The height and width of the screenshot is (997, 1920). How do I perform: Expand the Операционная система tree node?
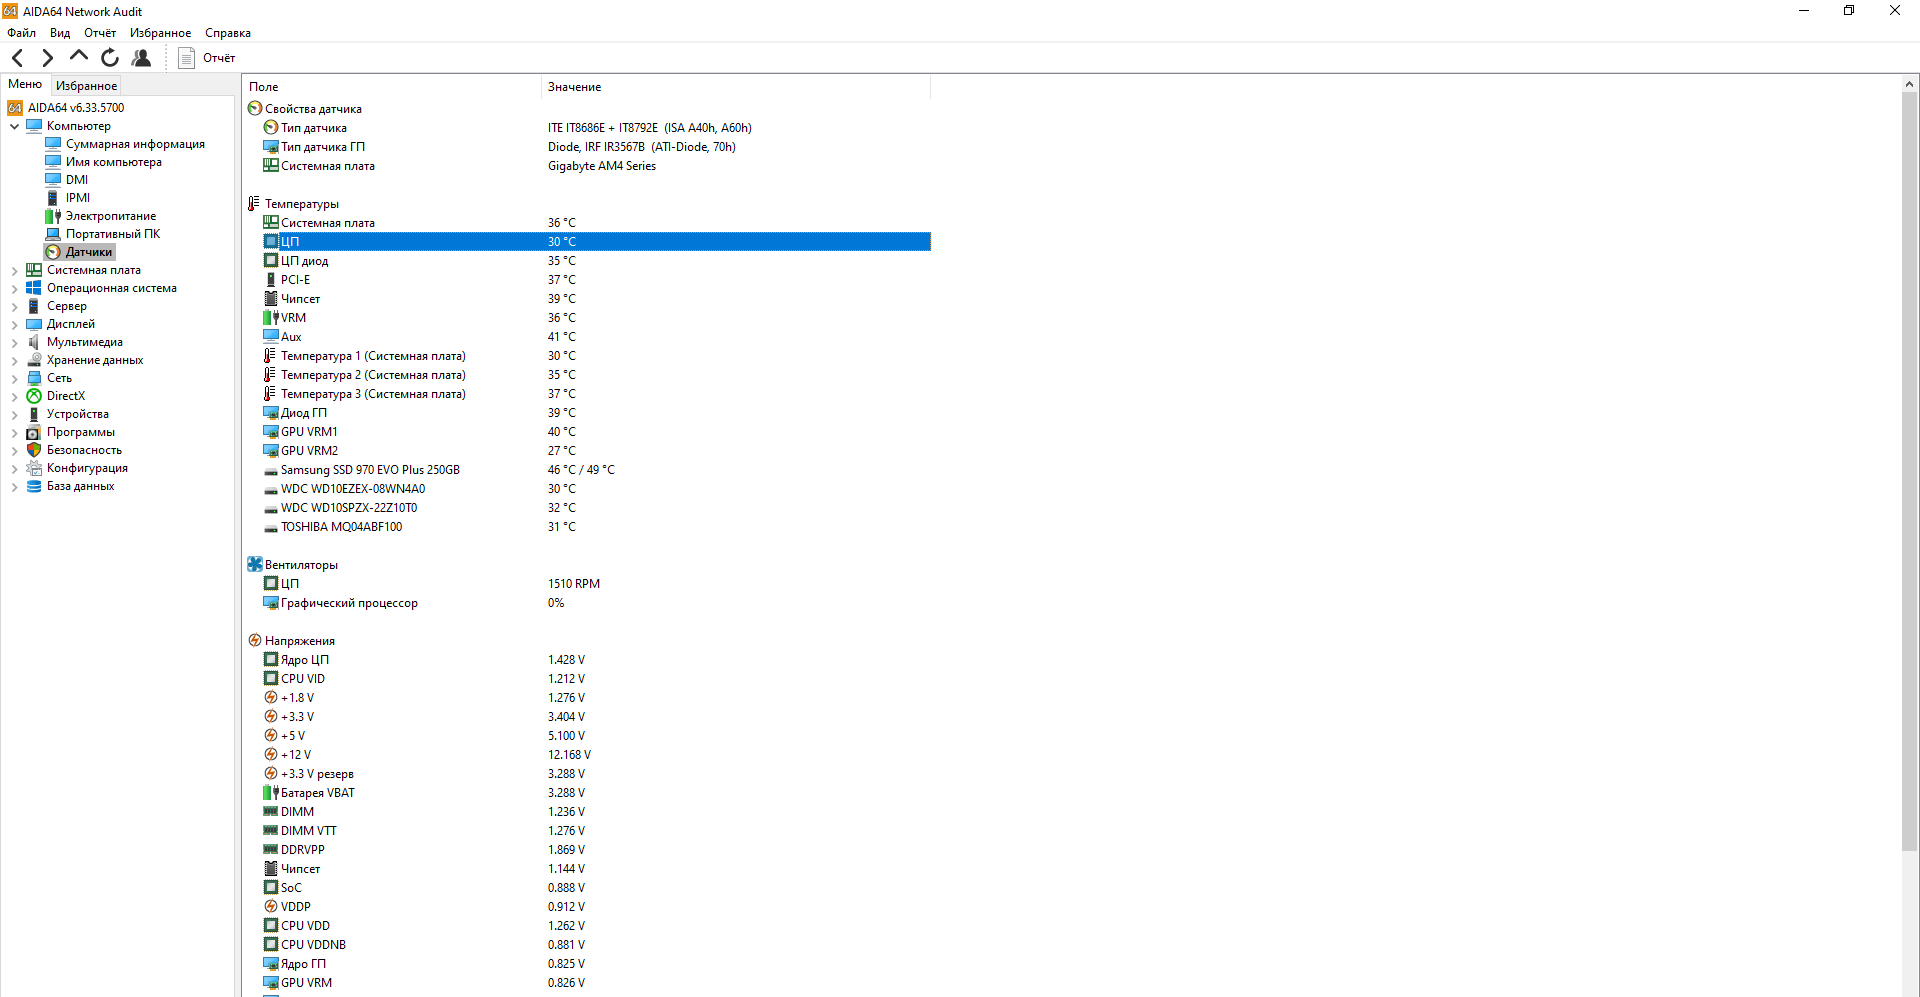click(x=14, y=288)
